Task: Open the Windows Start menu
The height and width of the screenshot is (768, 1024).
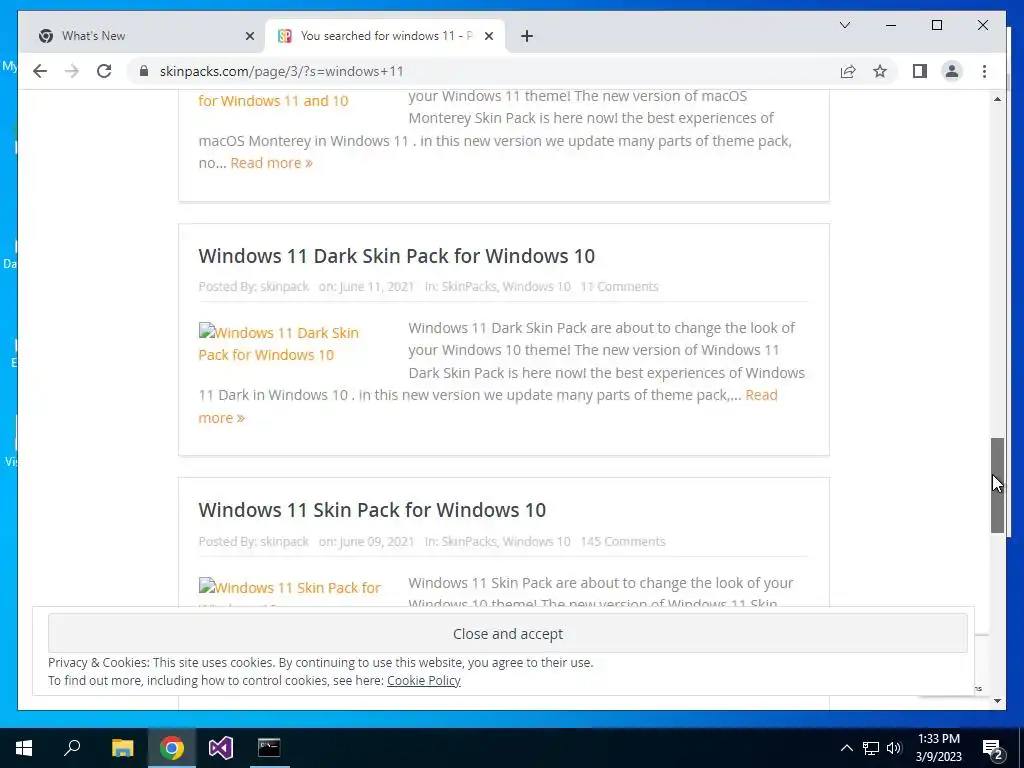Action: 24,748
